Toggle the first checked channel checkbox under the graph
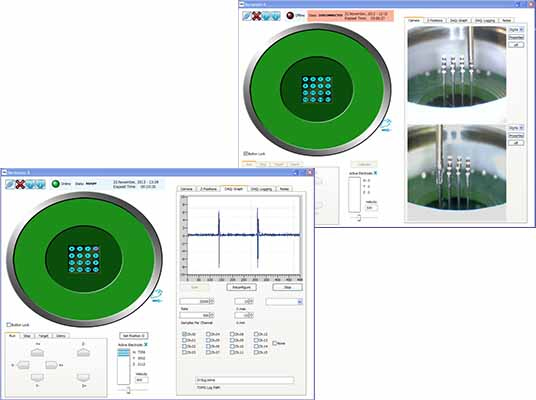This screenshot has height=400, width=536. tap(184, 334)
